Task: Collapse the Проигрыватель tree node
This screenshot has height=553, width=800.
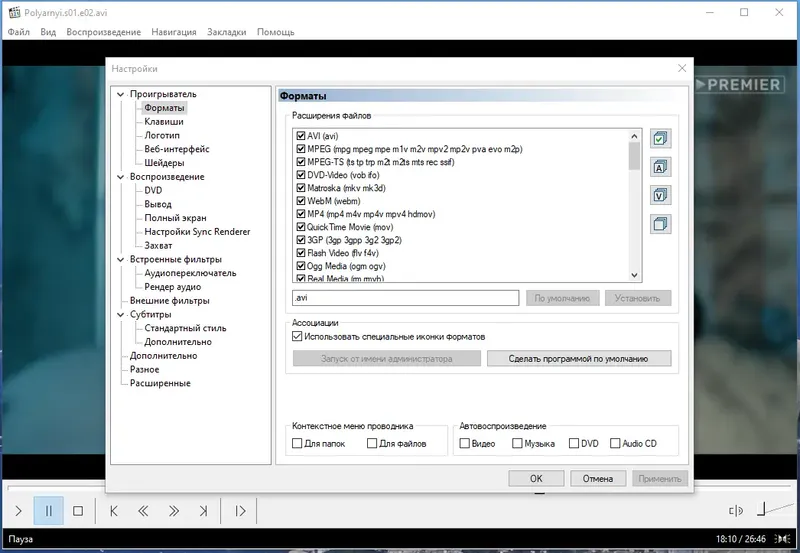Action: pyautogui.click(x=120, y=94)
